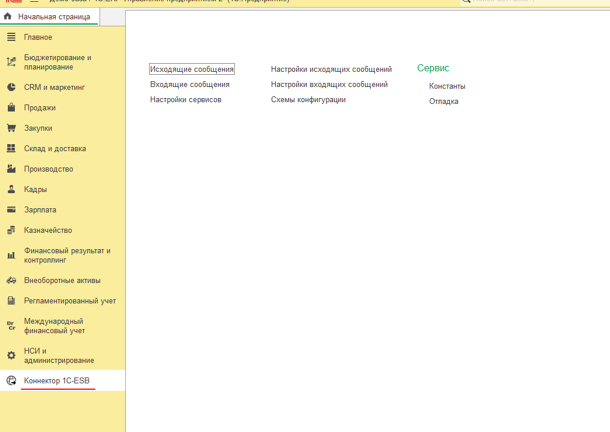Open Схемы конфигурации link
The width and height of the screenshot is (610, 432).
click(x=308, y=100)
